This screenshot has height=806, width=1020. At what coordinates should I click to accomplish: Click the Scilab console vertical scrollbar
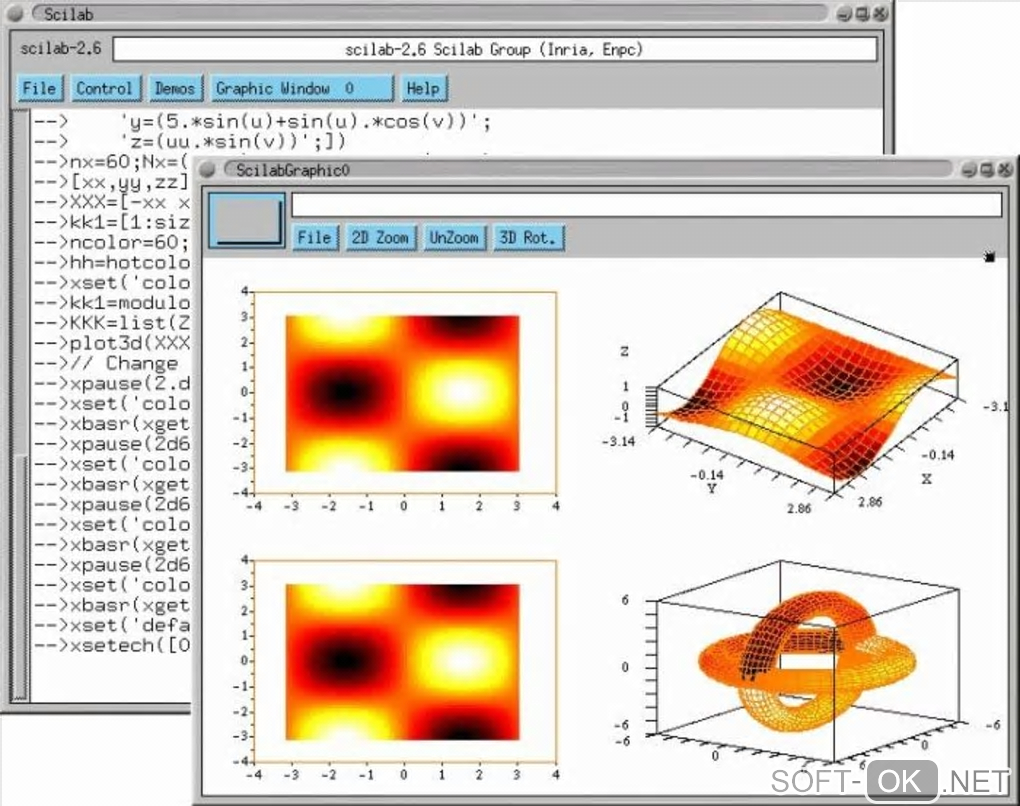[x=21, y=405]
